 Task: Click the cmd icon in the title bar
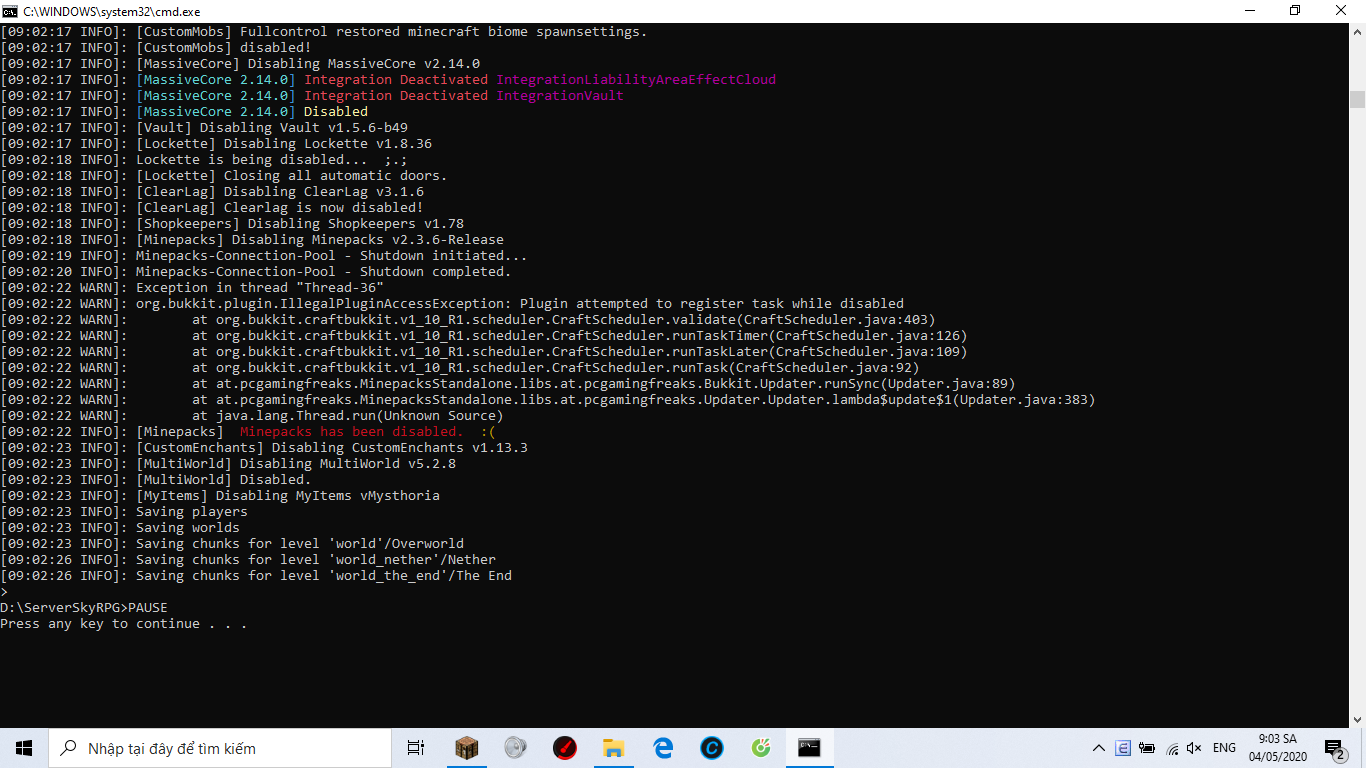(10, 11)
